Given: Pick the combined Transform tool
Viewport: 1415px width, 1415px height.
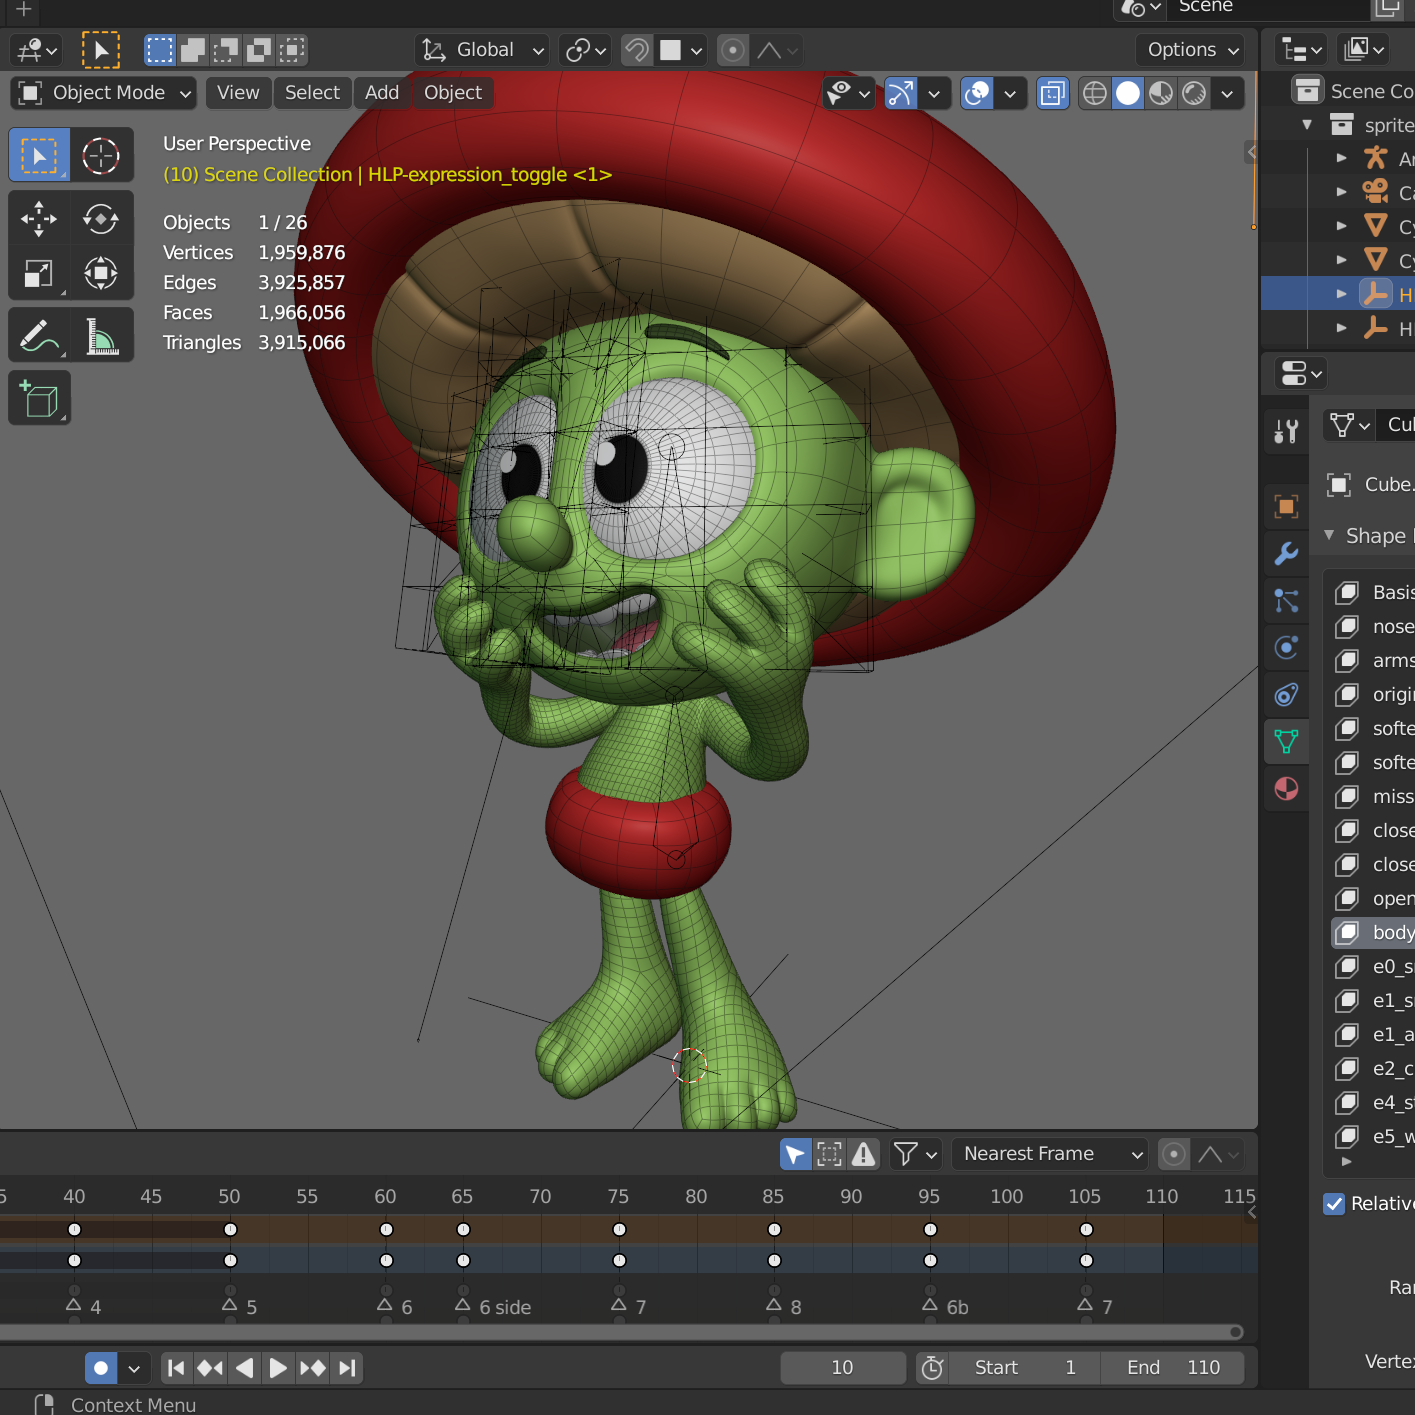Looking at the screenshot, I should 101,273.
